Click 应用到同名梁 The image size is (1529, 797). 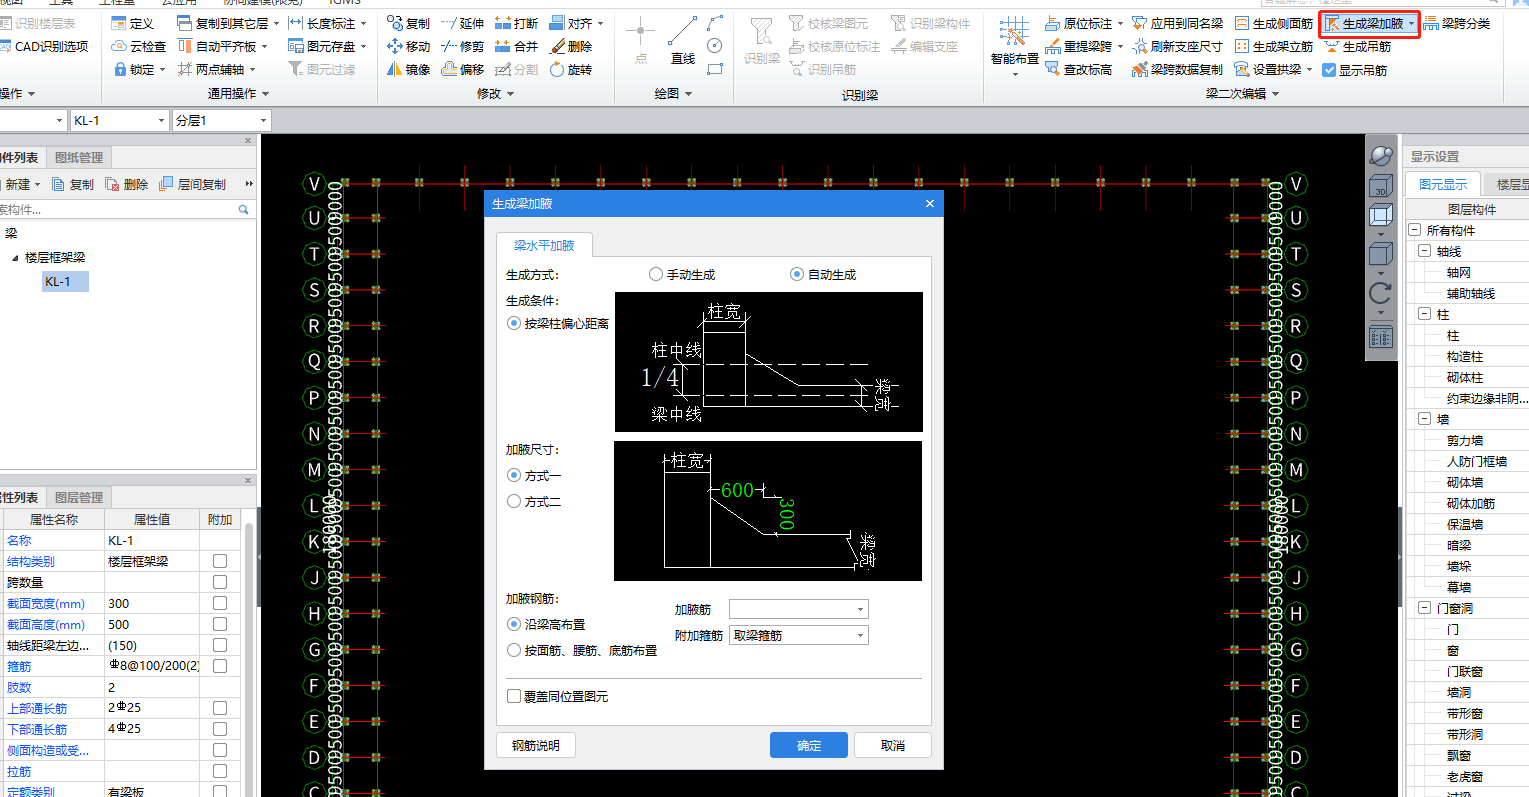click(x=1177, y=23)
